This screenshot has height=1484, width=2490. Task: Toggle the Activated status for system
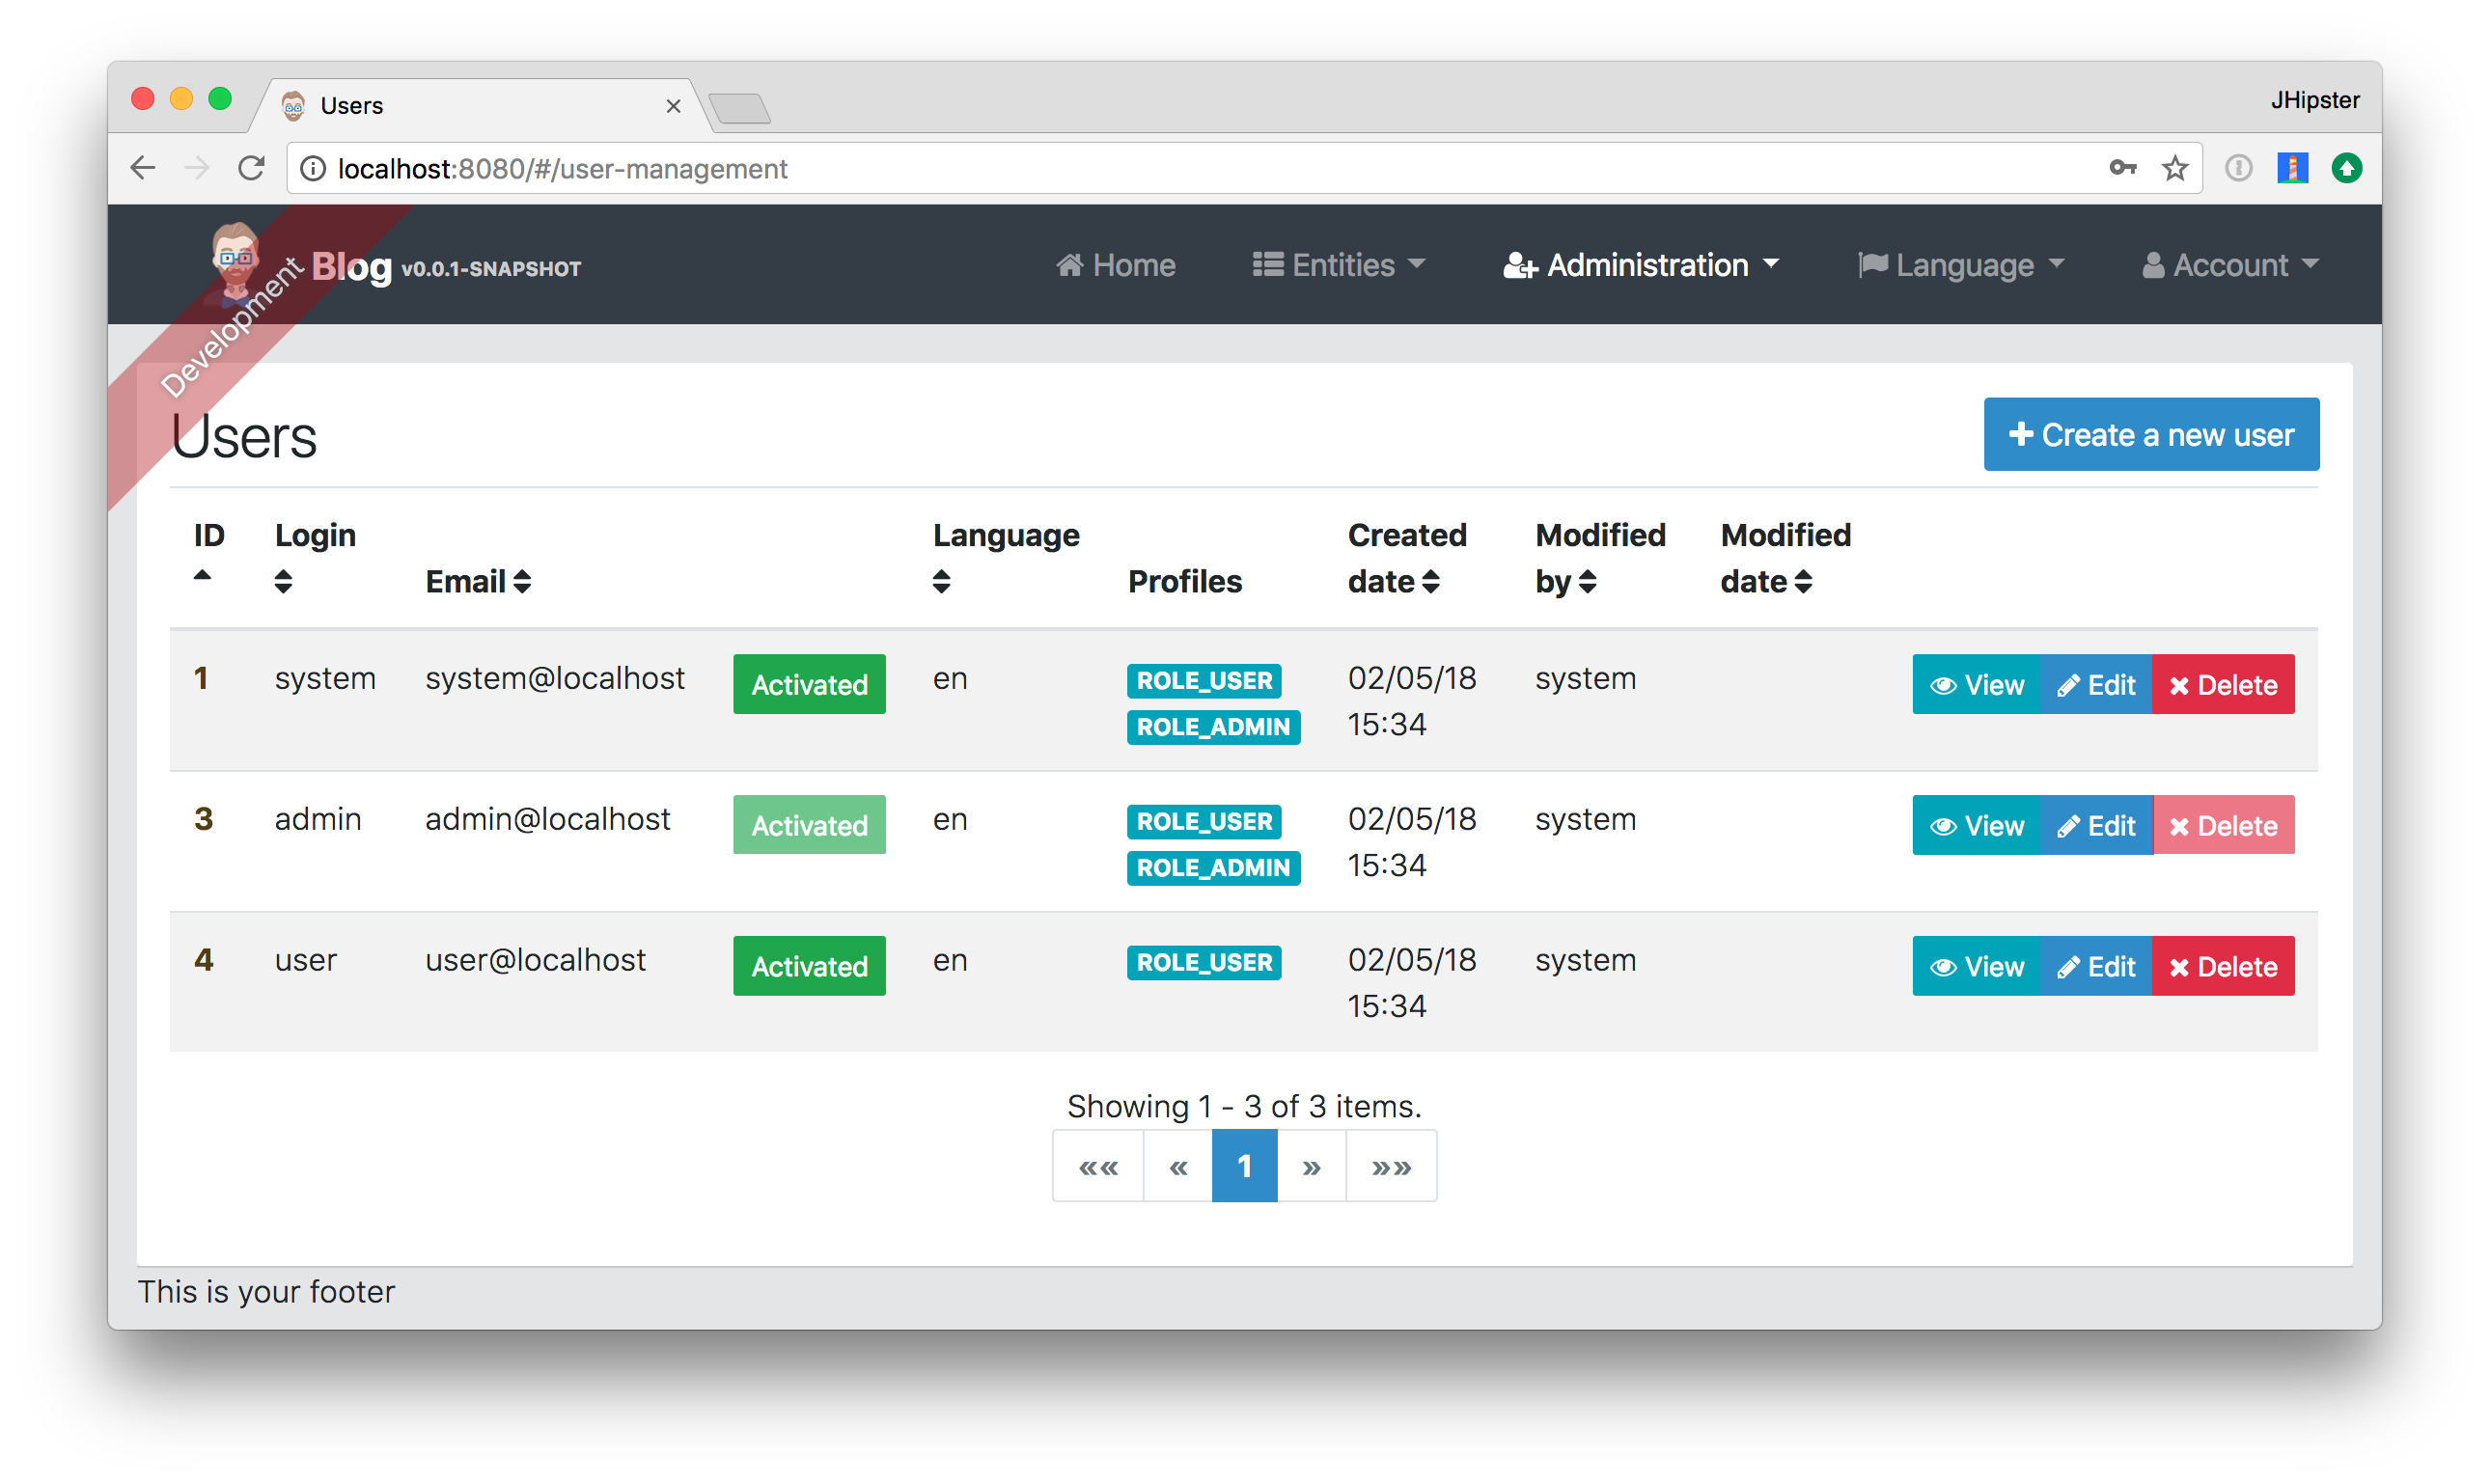click(x=810, y=685)
